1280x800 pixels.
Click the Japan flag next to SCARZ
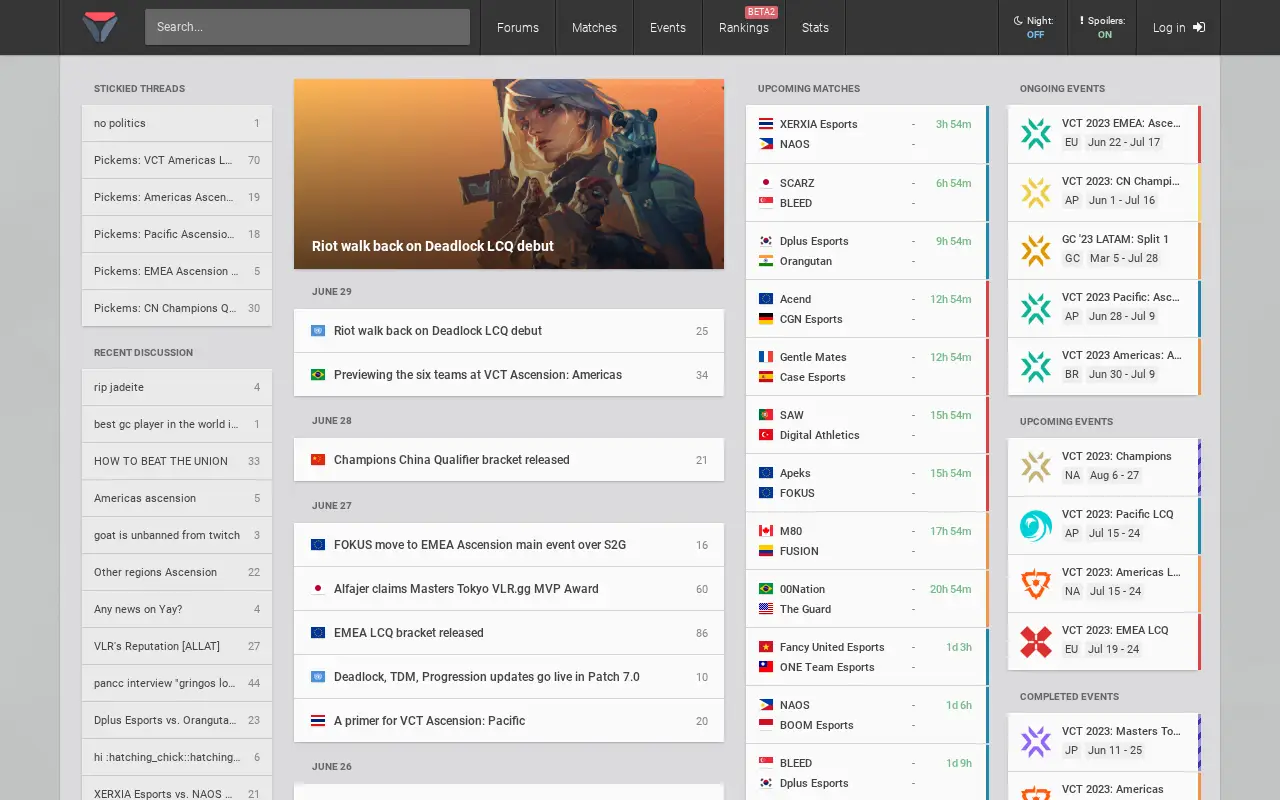pyautogui.click(x=766, y=183)
